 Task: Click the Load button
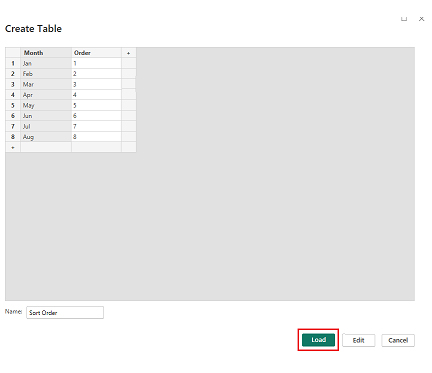click(318, 340)
